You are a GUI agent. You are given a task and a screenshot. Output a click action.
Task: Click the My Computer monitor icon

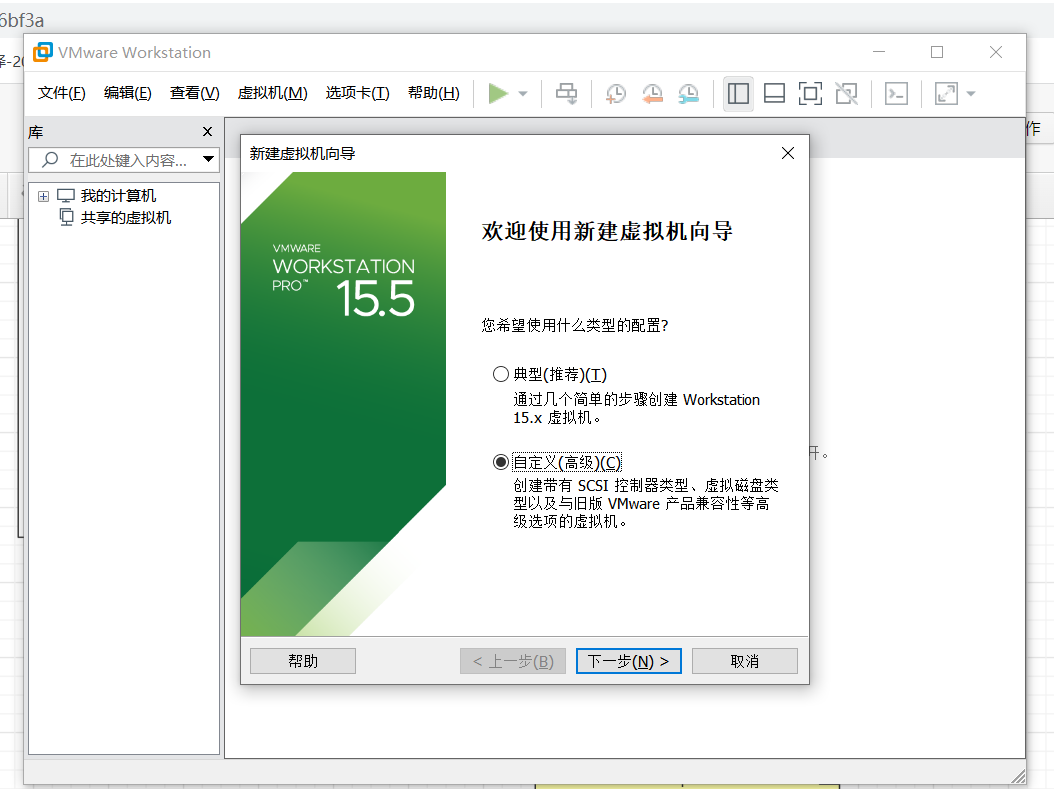(66, 196)
